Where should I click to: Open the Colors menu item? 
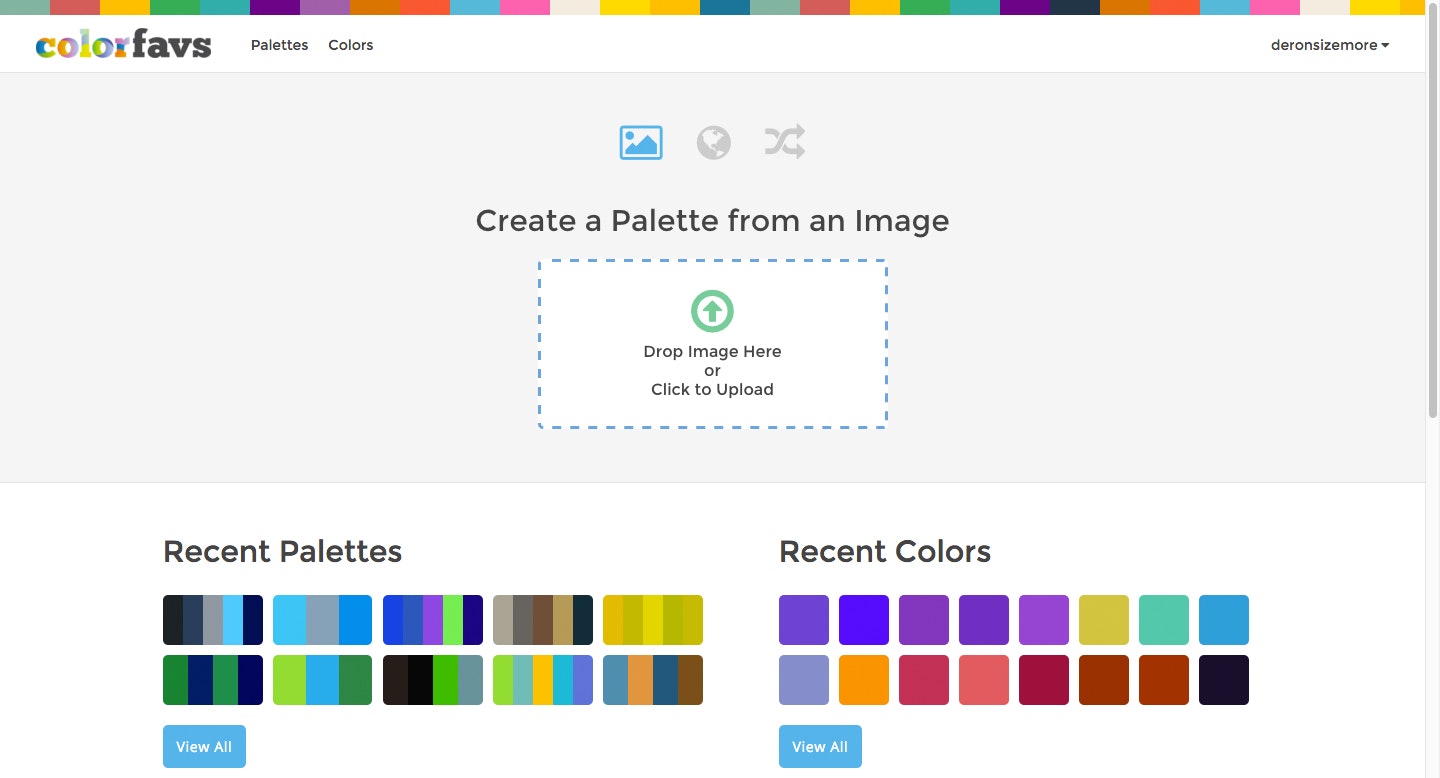tap(350, 45)
